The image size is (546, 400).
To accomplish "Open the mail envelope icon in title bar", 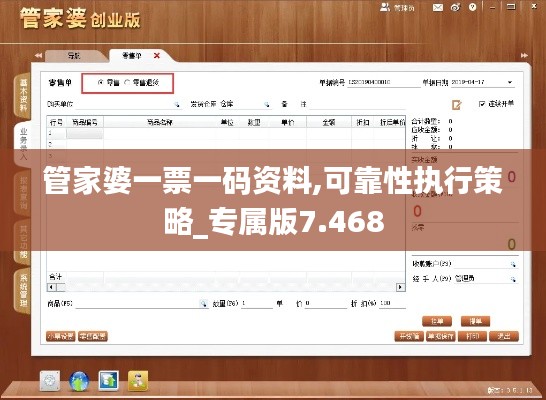I will [x=438, y=7].
